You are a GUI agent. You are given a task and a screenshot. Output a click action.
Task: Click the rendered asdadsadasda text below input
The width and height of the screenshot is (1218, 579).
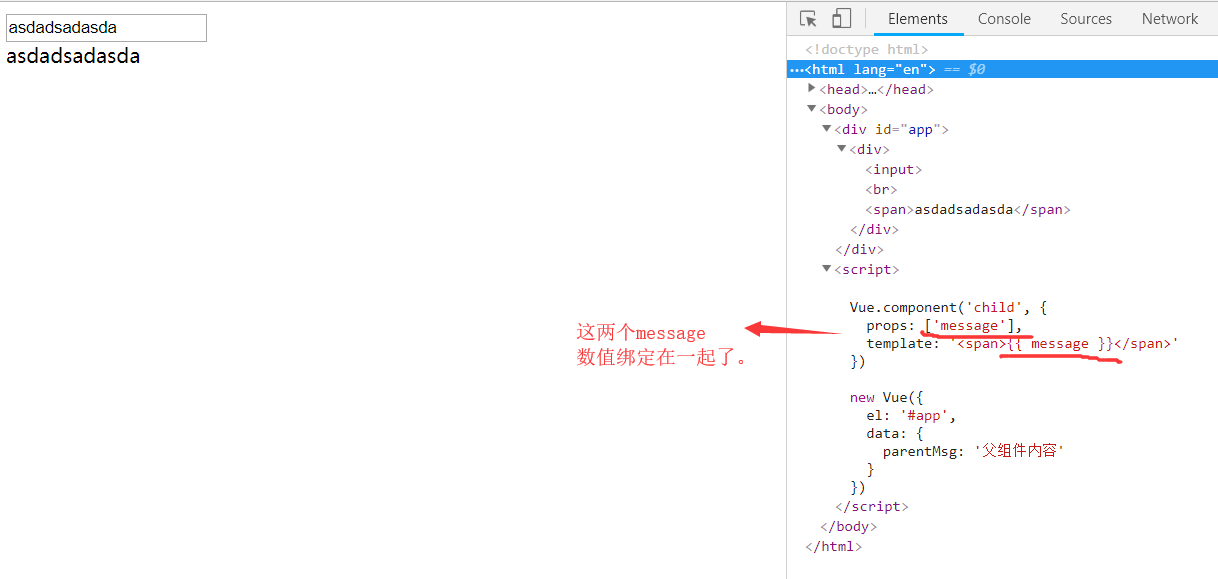click(73, 57)
